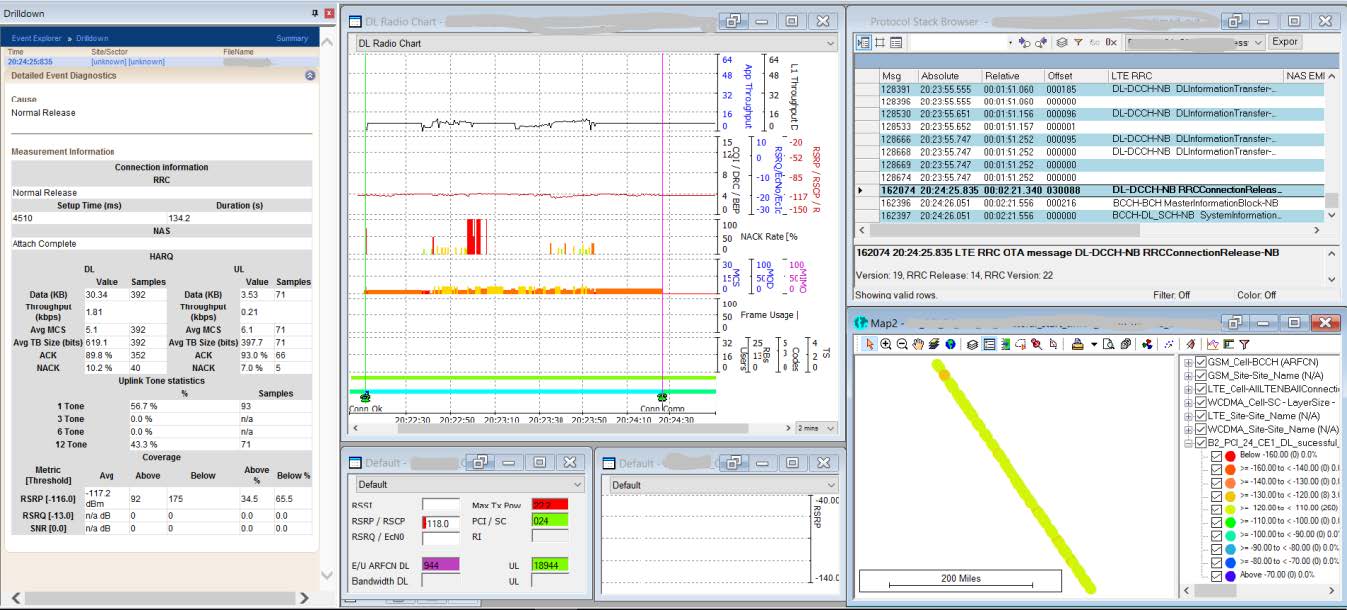The width and height of the screenshot is (1347, 610).
Task: Uncheck LTE_Site-Site_Name layer checkbox
Action: 1201,415
